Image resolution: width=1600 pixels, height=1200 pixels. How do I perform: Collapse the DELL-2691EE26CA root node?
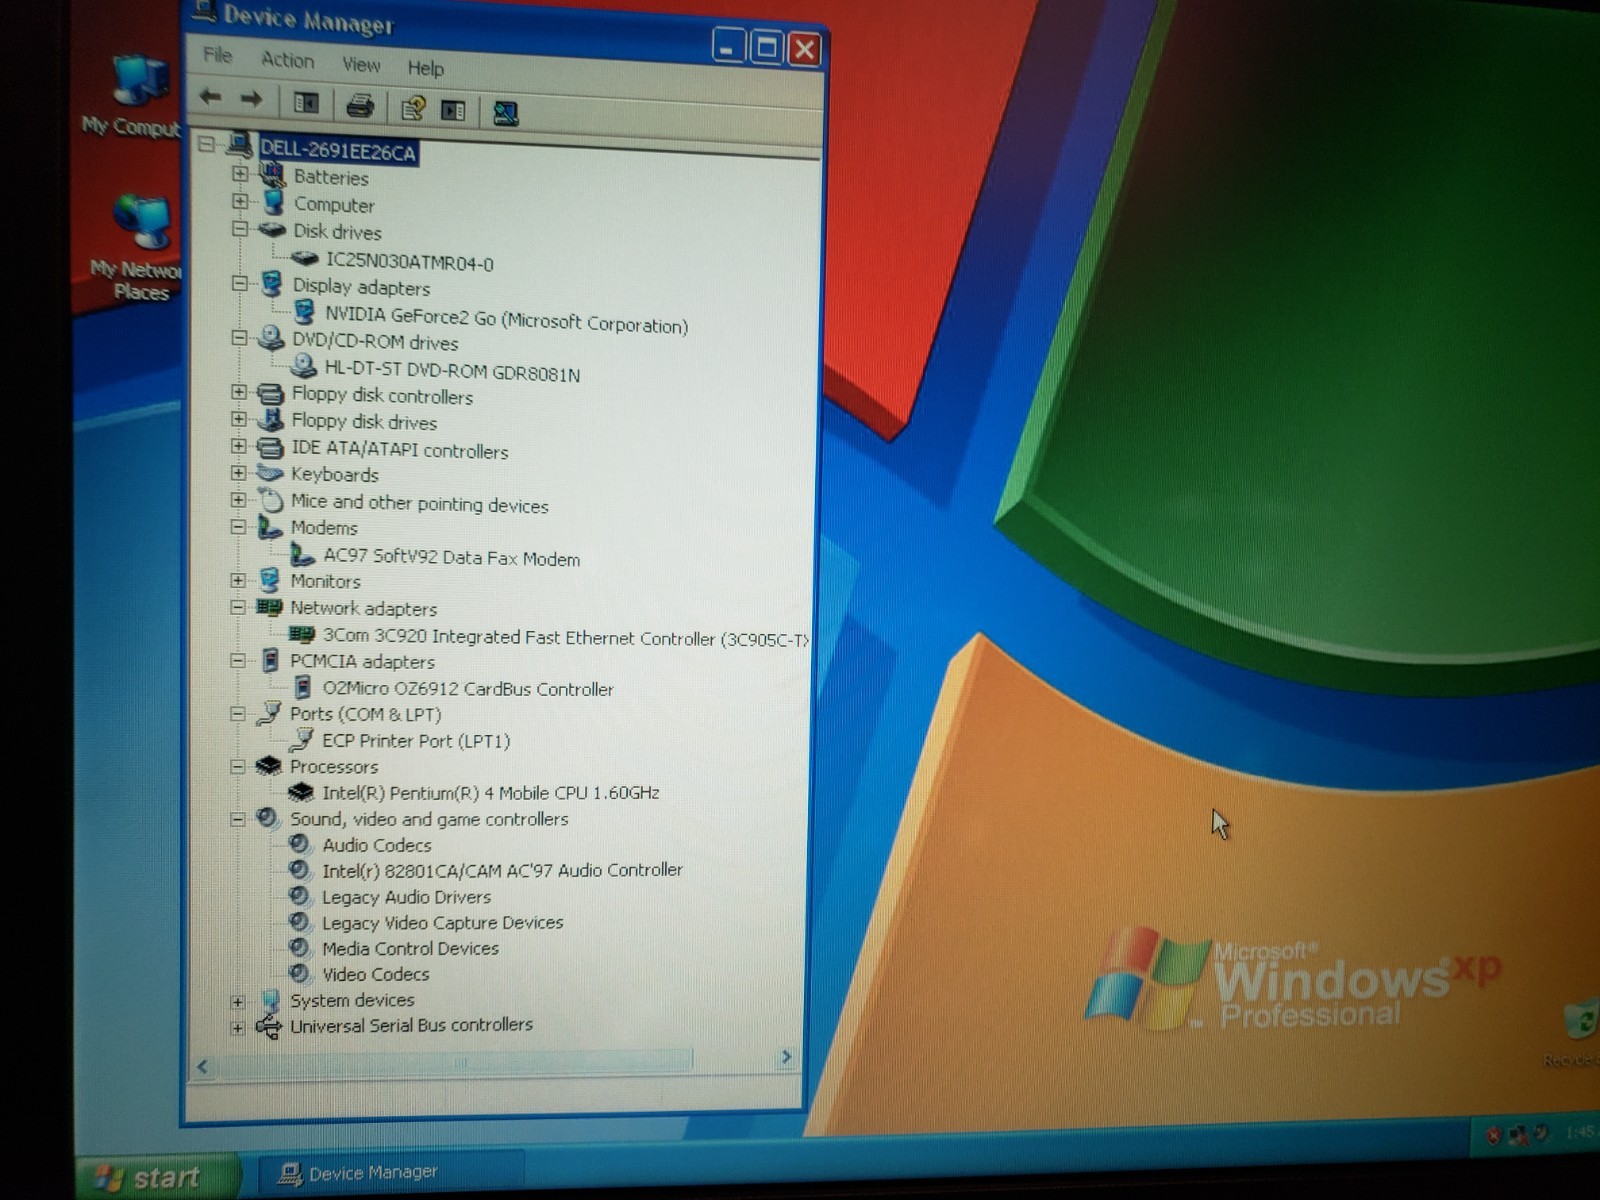tap(206, 144)
